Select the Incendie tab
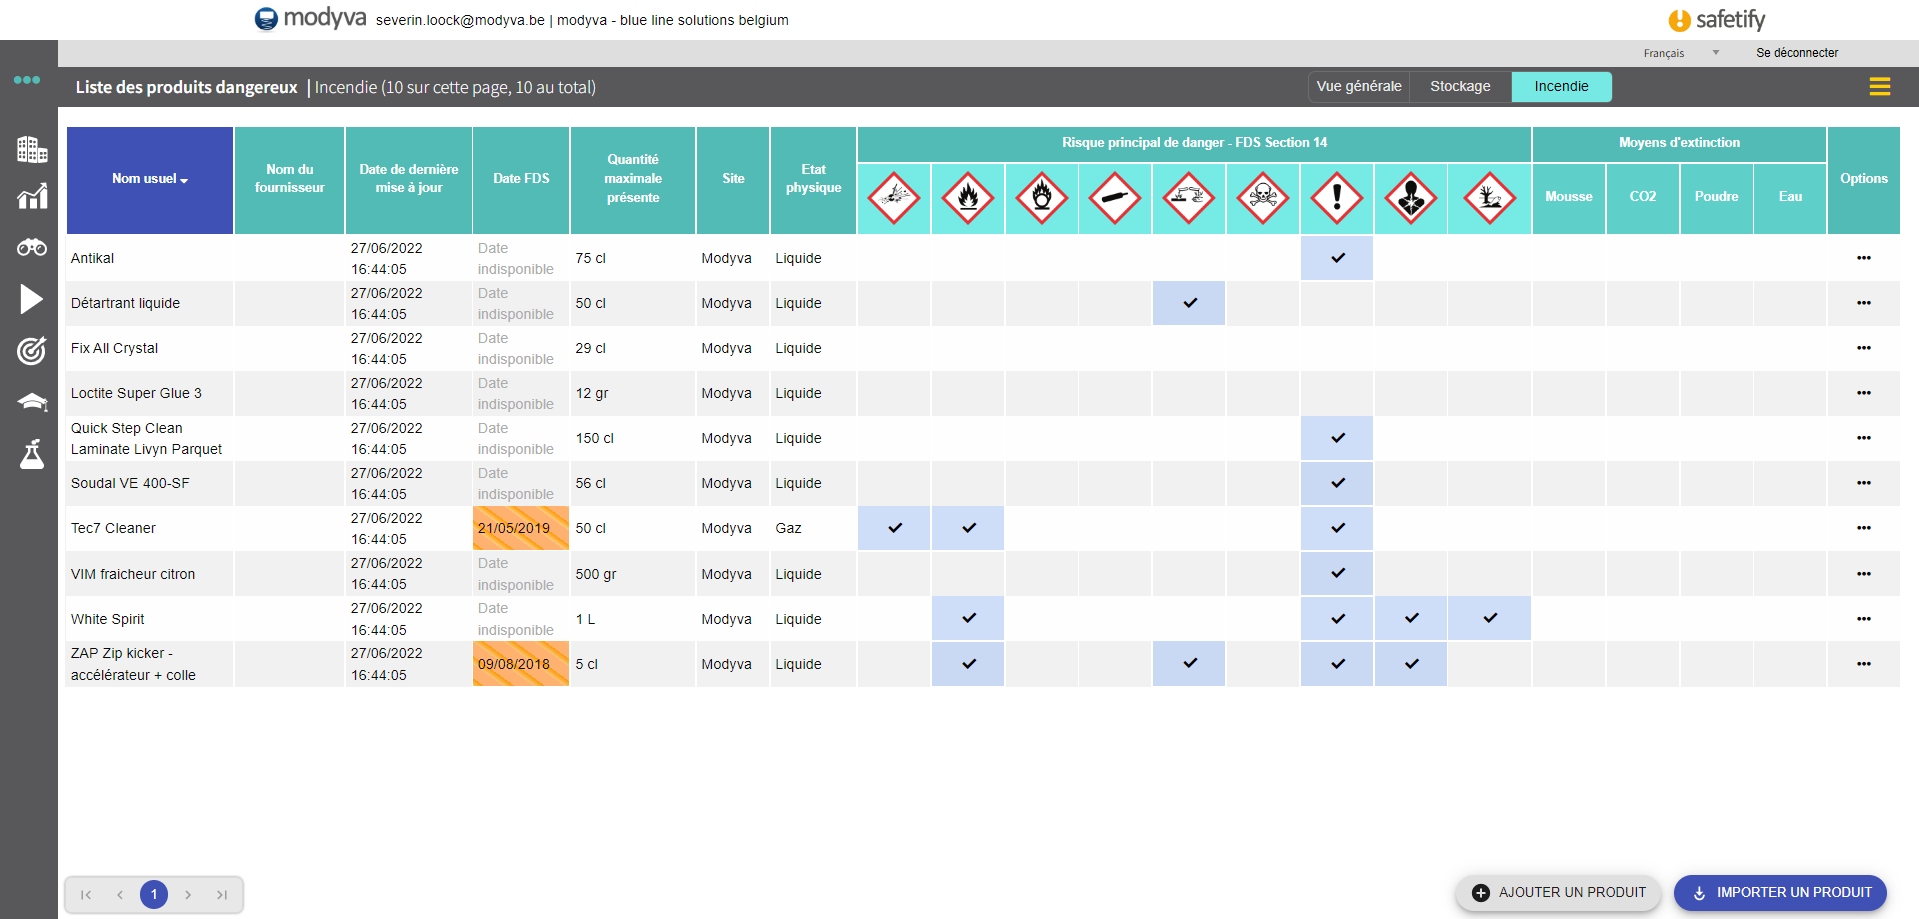 1561,87
